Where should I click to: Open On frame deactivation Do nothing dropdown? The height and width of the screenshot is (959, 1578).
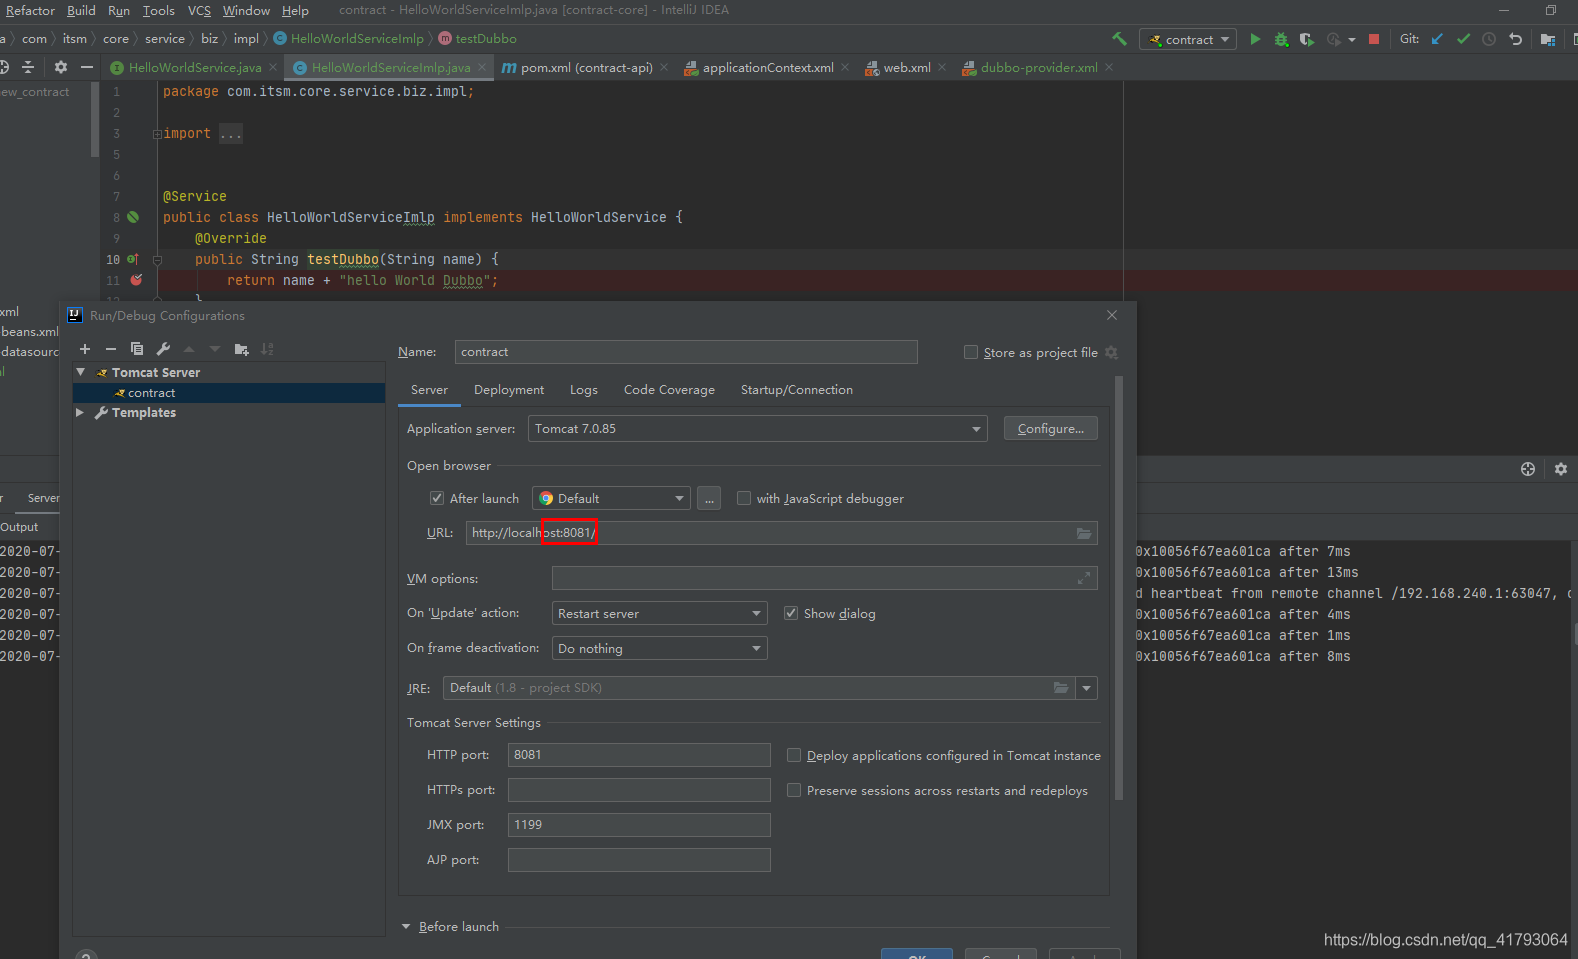[x=659, y=648]
